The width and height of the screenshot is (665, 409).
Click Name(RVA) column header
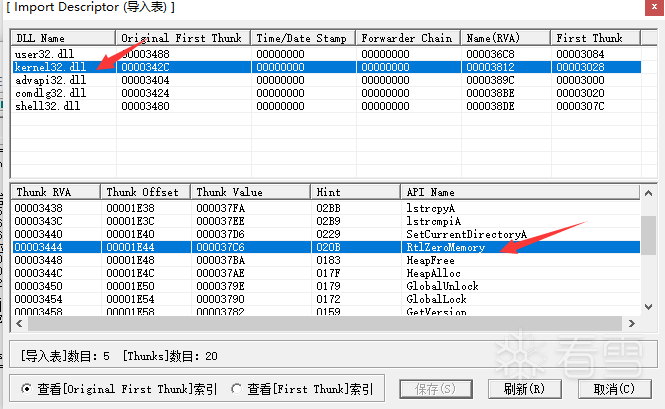pos(506,38)
